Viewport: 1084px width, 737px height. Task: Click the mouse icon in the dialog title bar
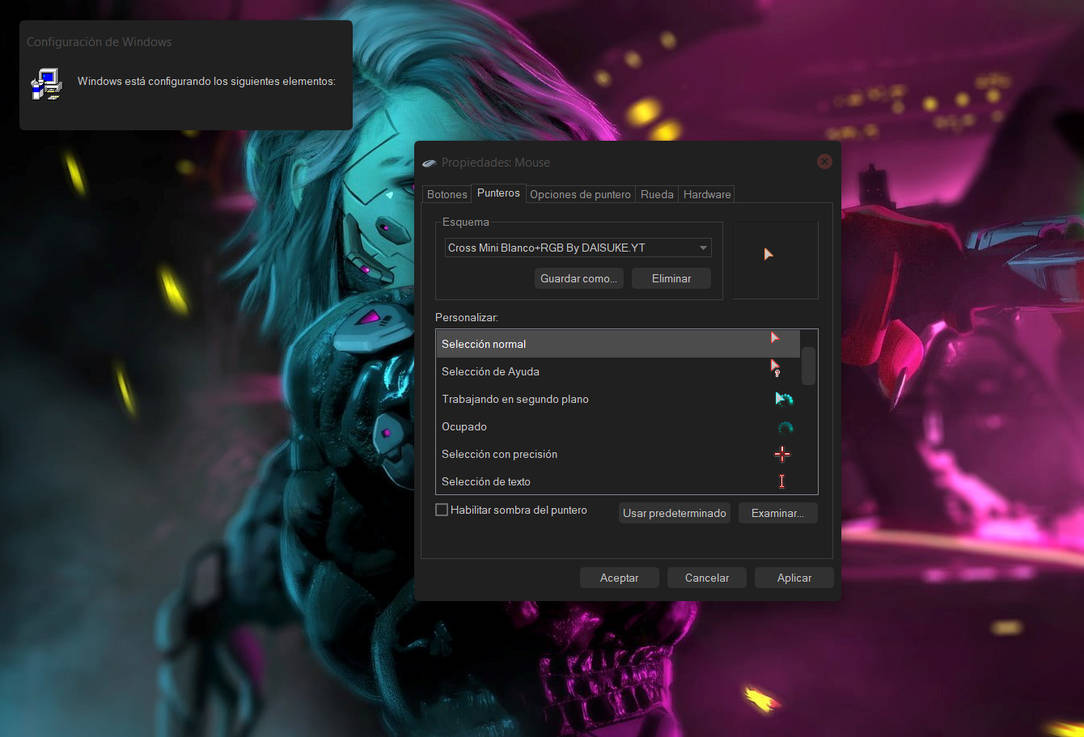[429, 162]
